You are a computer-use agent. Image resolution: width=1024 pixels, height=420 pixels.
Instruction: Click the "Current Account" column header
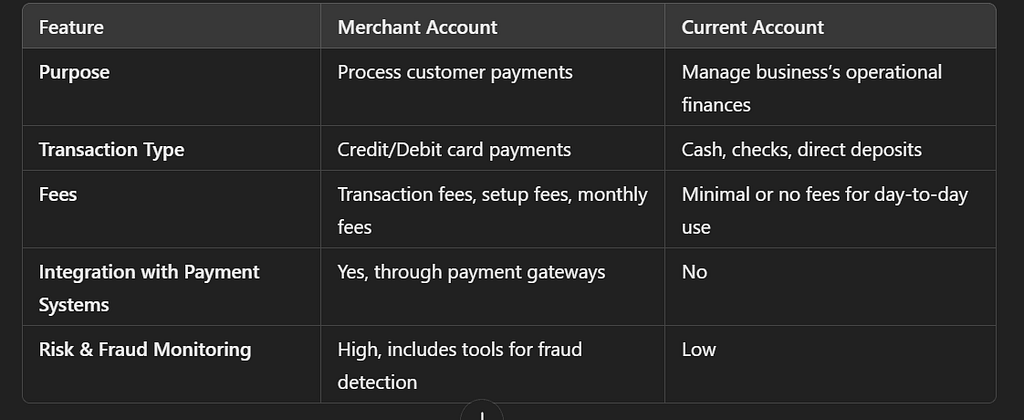pyautogui.click(x=753, y=27)
